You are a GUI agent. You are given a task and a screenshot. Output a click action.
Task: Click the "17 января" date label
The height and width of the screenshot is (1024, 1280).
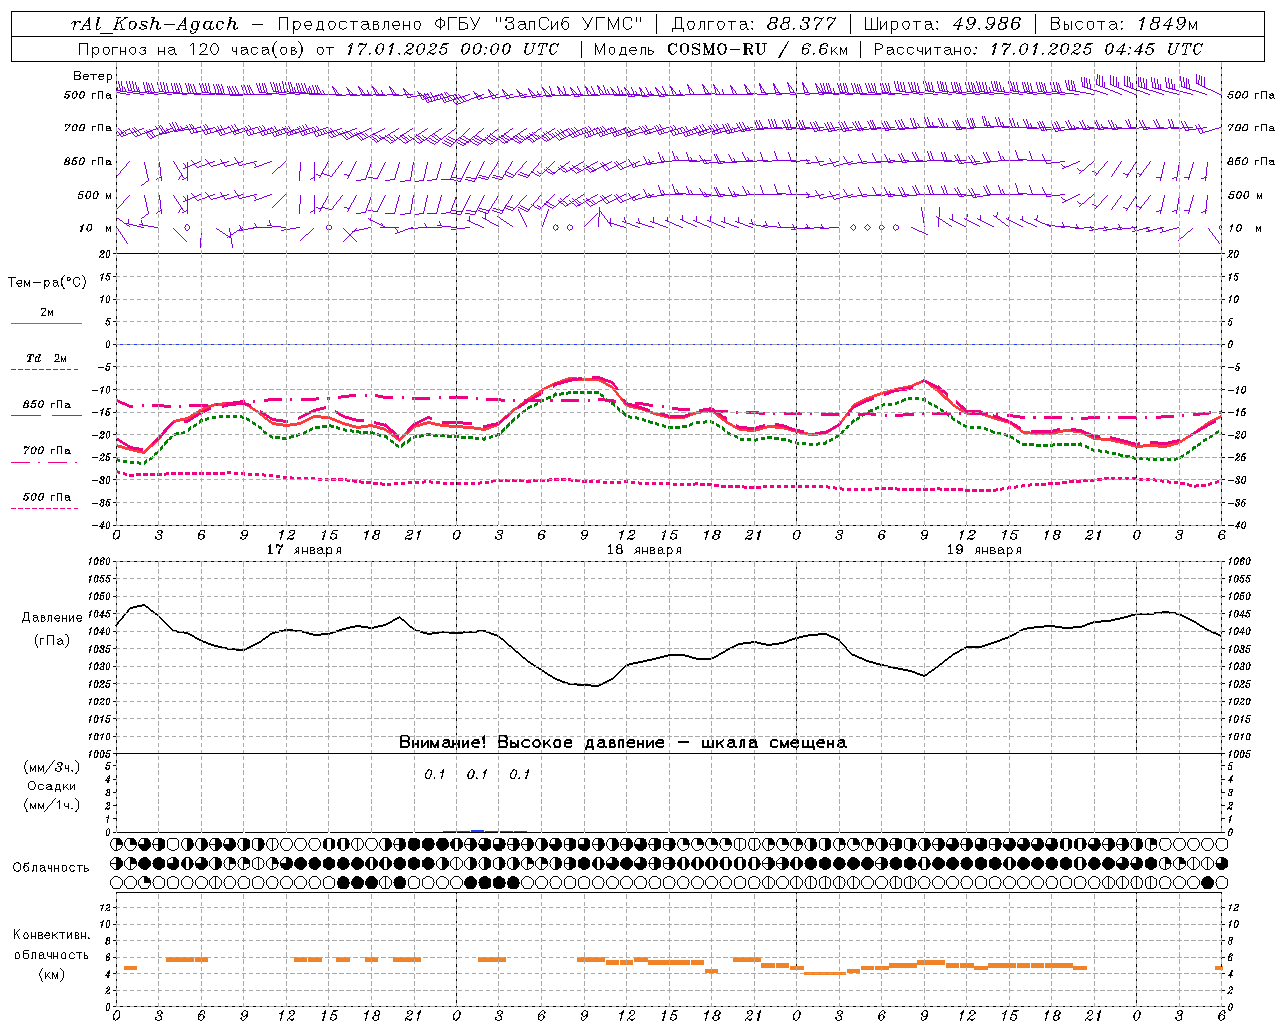coord(304,550)
